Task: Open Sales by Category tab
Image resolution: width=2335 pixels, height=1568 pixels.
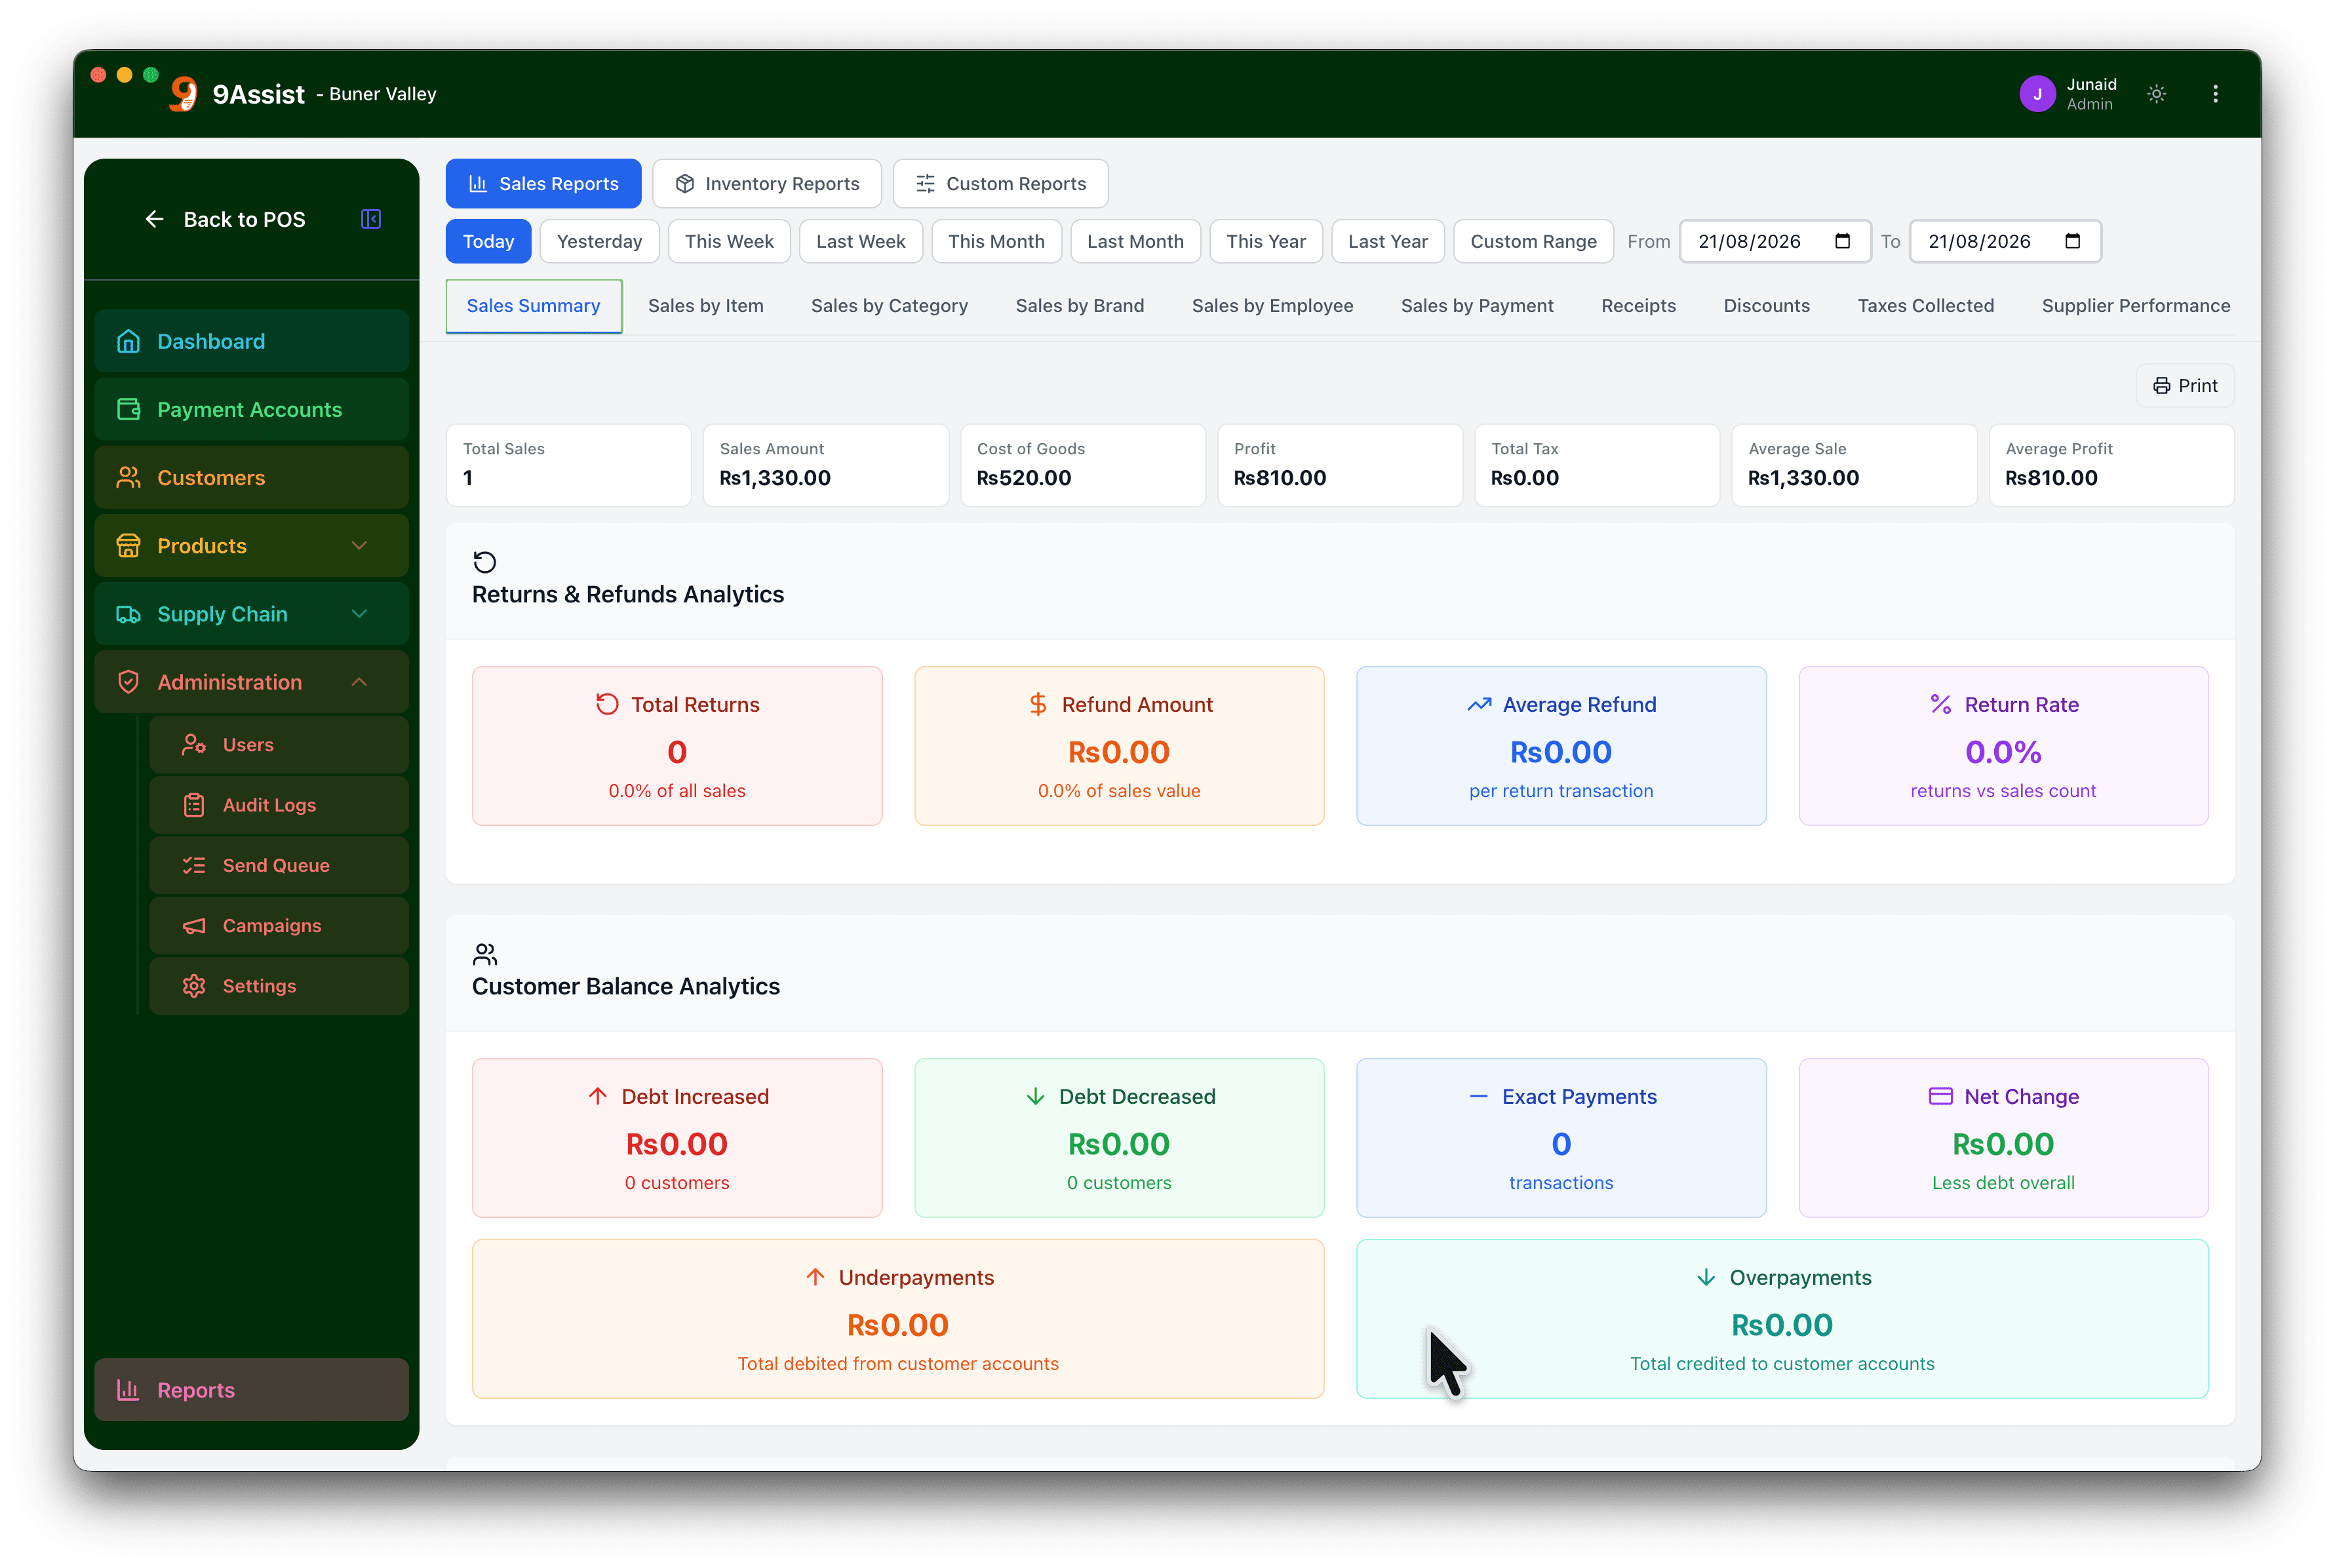Action: (889, 306)
